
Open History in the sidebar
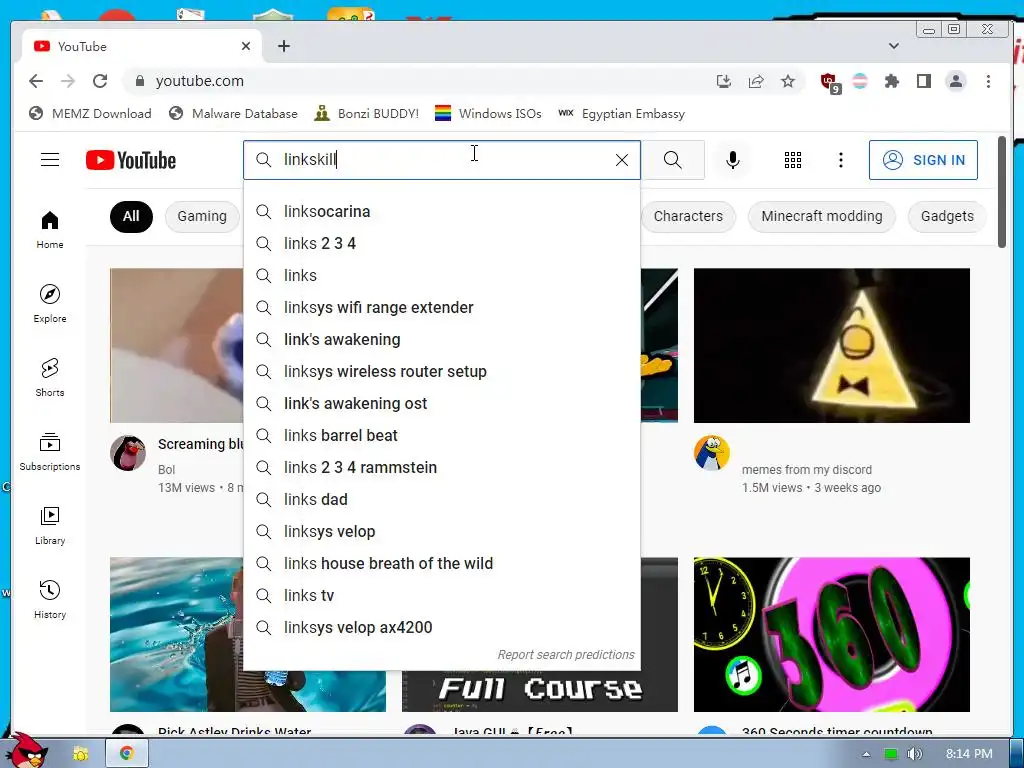point(50,600)
